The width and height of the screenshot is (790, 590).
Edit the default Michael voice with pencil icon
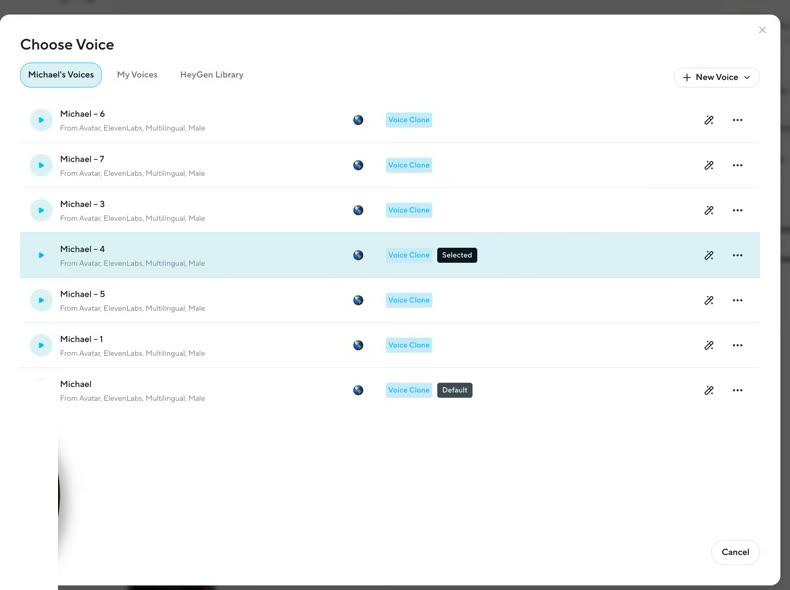pos(709,390)
